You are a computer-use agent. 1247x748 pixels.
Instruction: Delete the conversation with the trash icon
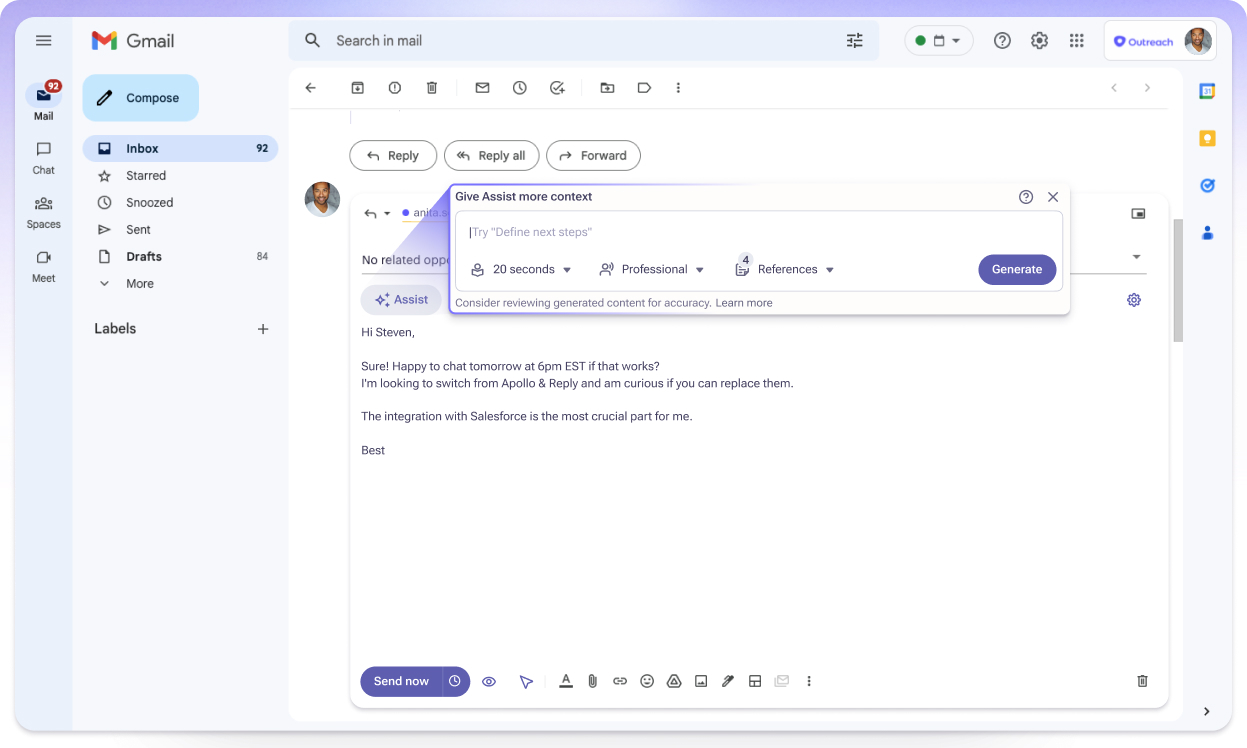point(432,88)
